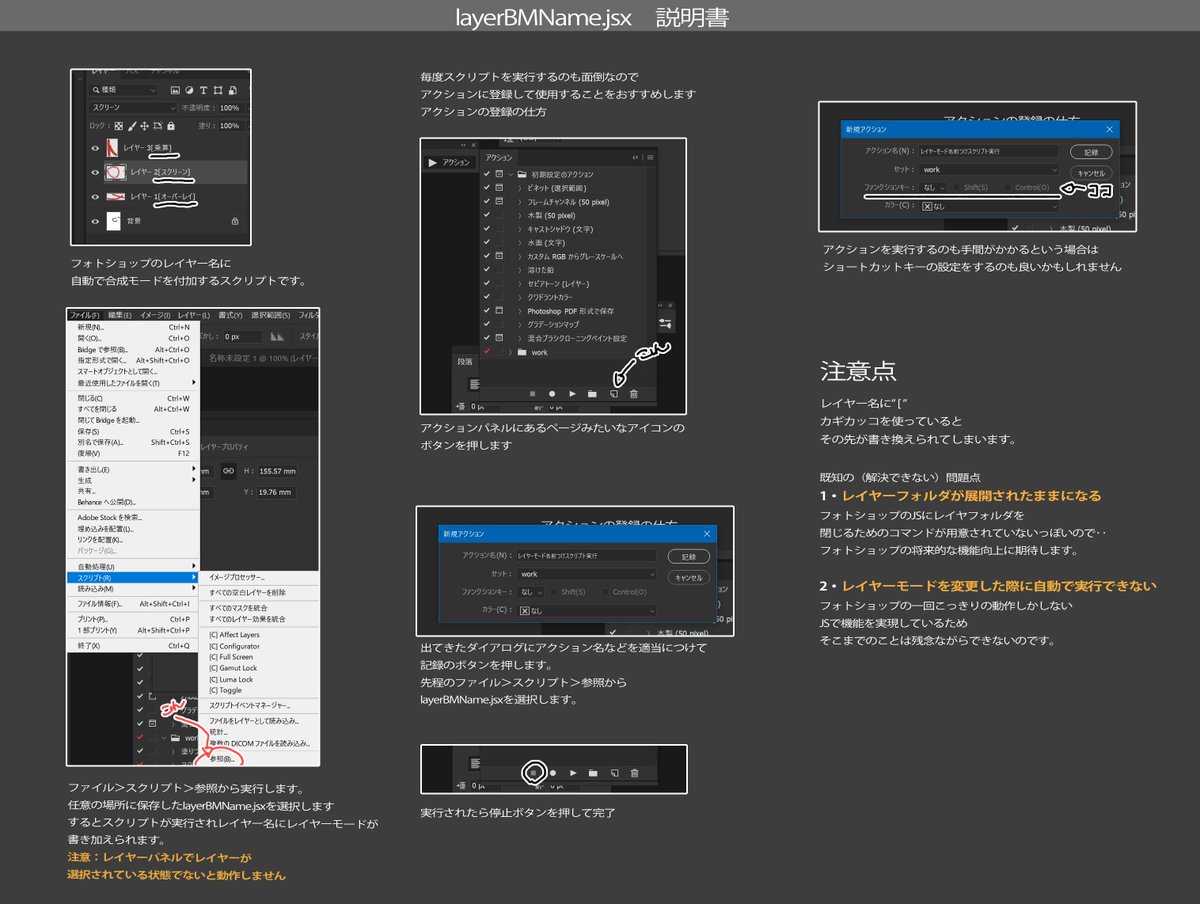Click 記録 button in the ココ dialog
Screen dimensions: 1200x904
[x=1090, y=152]
